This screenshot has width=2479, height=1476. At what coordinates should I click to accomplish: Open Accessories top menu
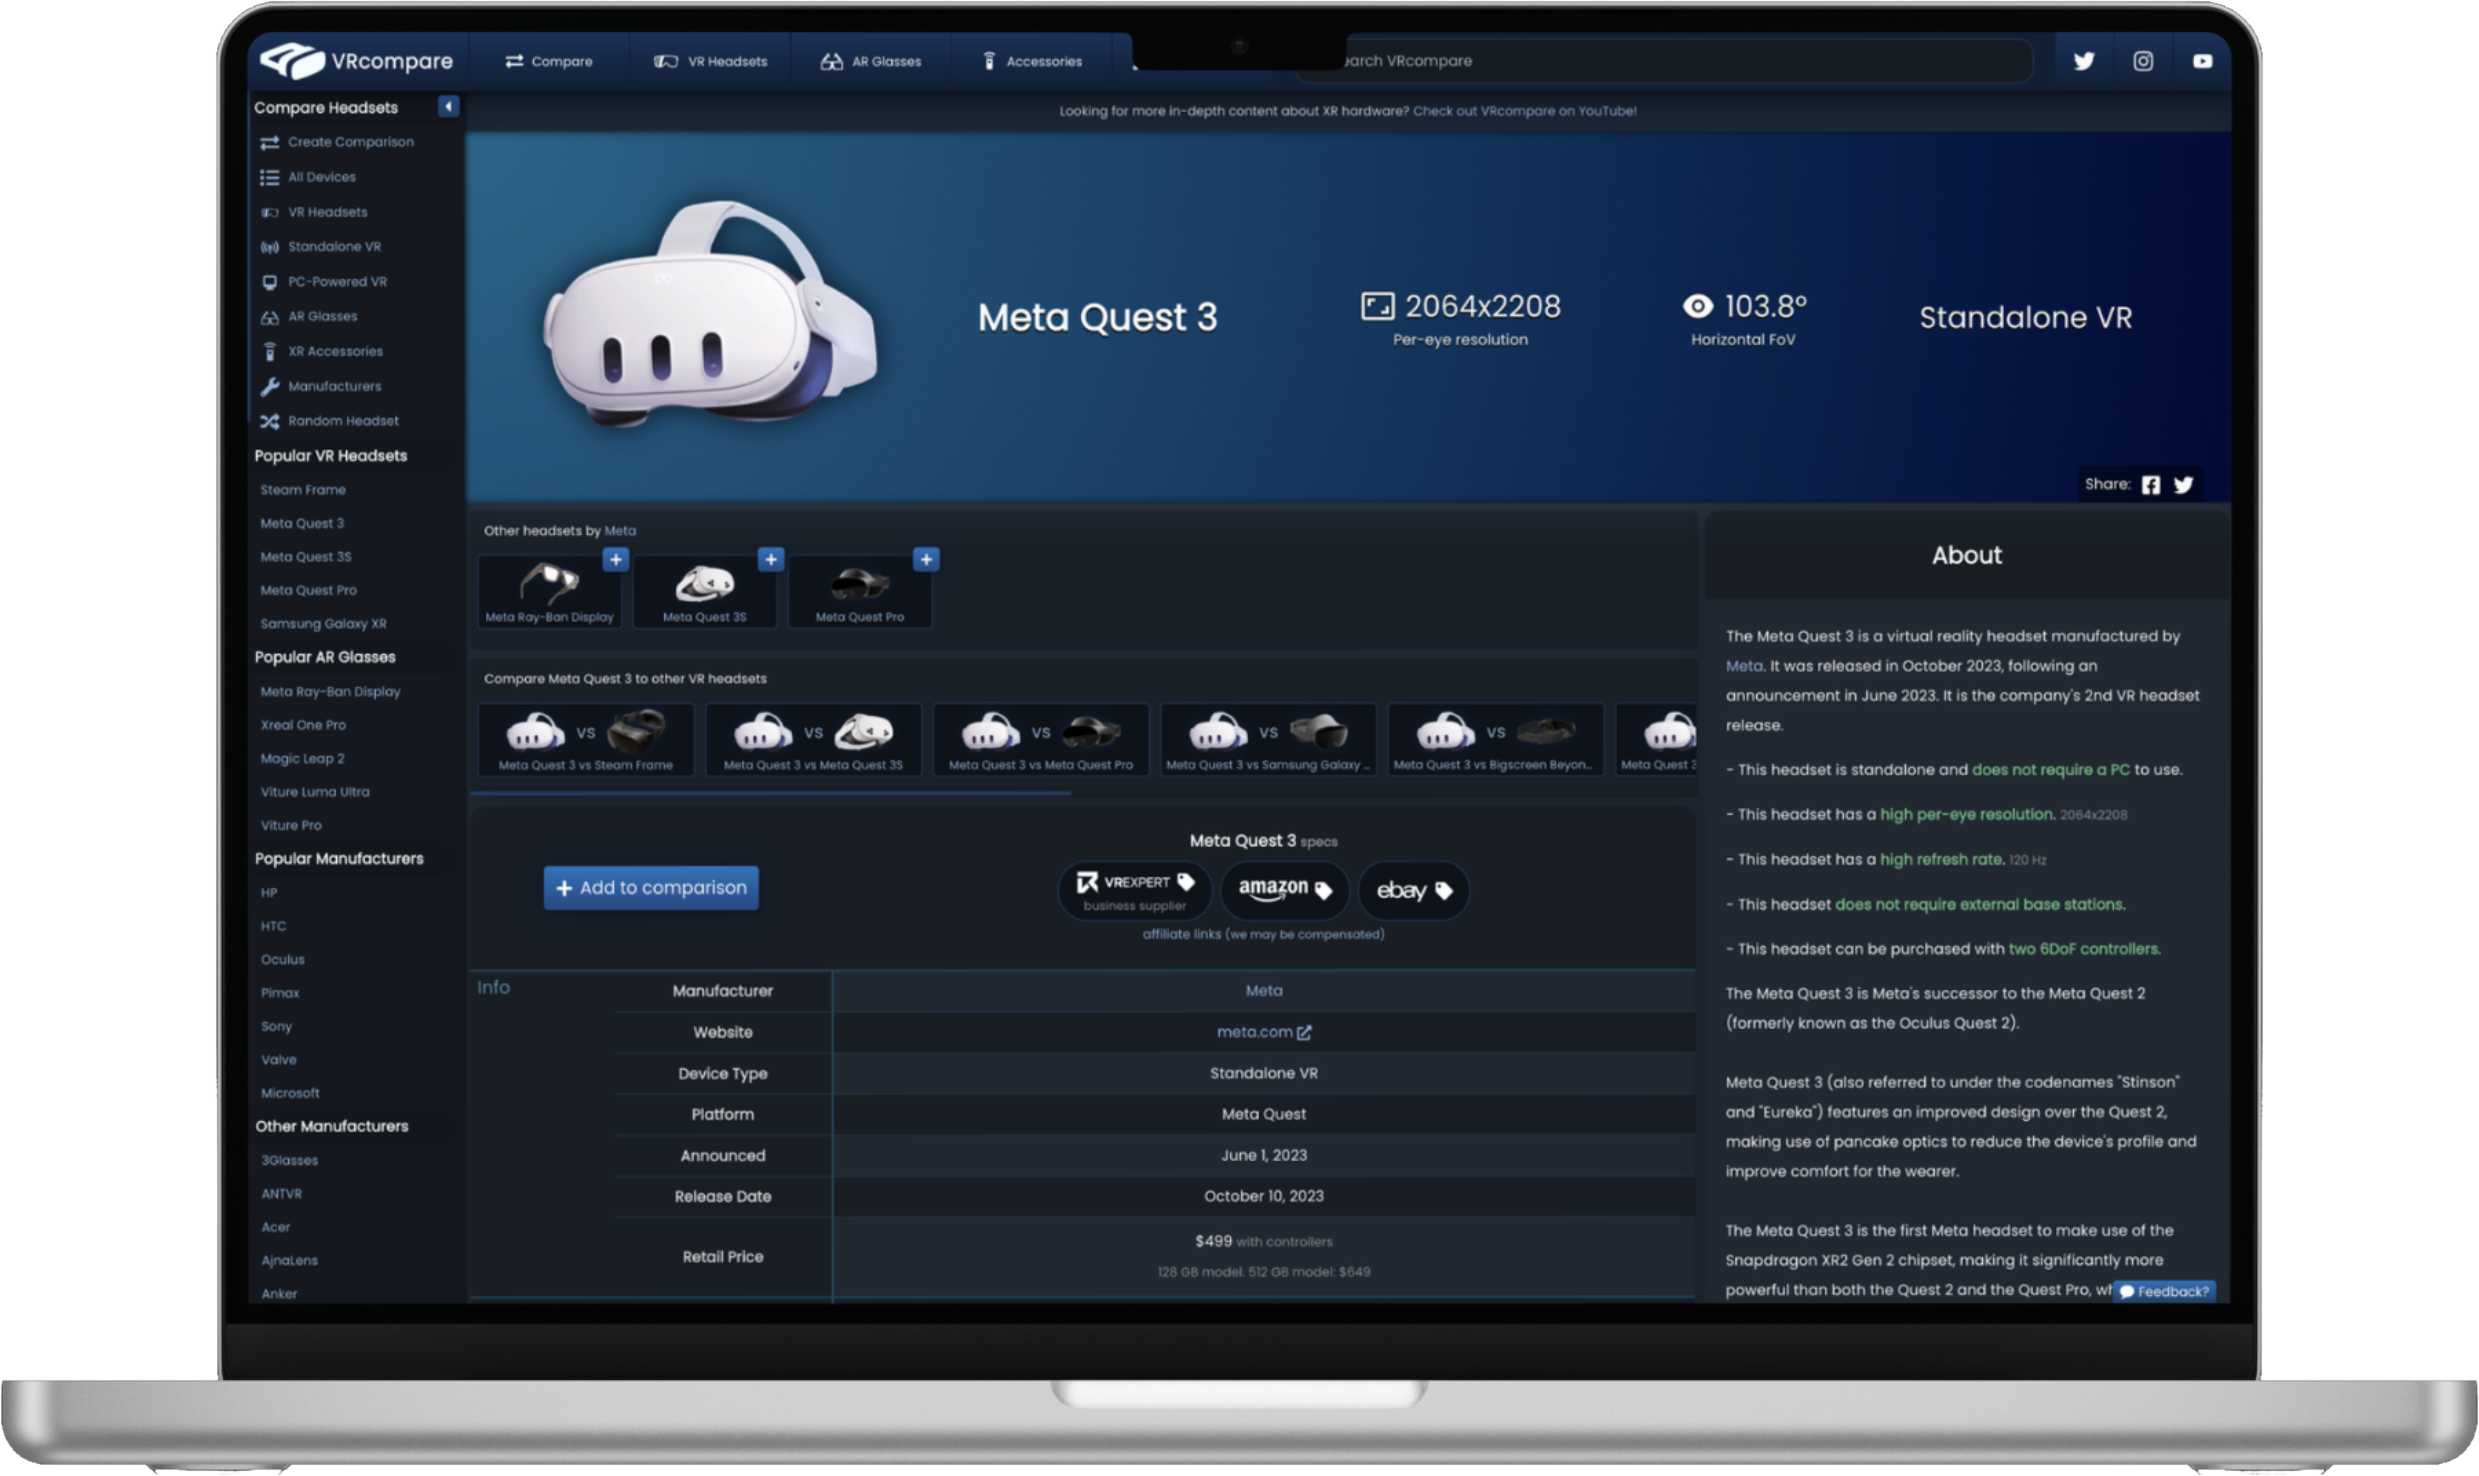pyautogui.click(x=1033, y=61)
